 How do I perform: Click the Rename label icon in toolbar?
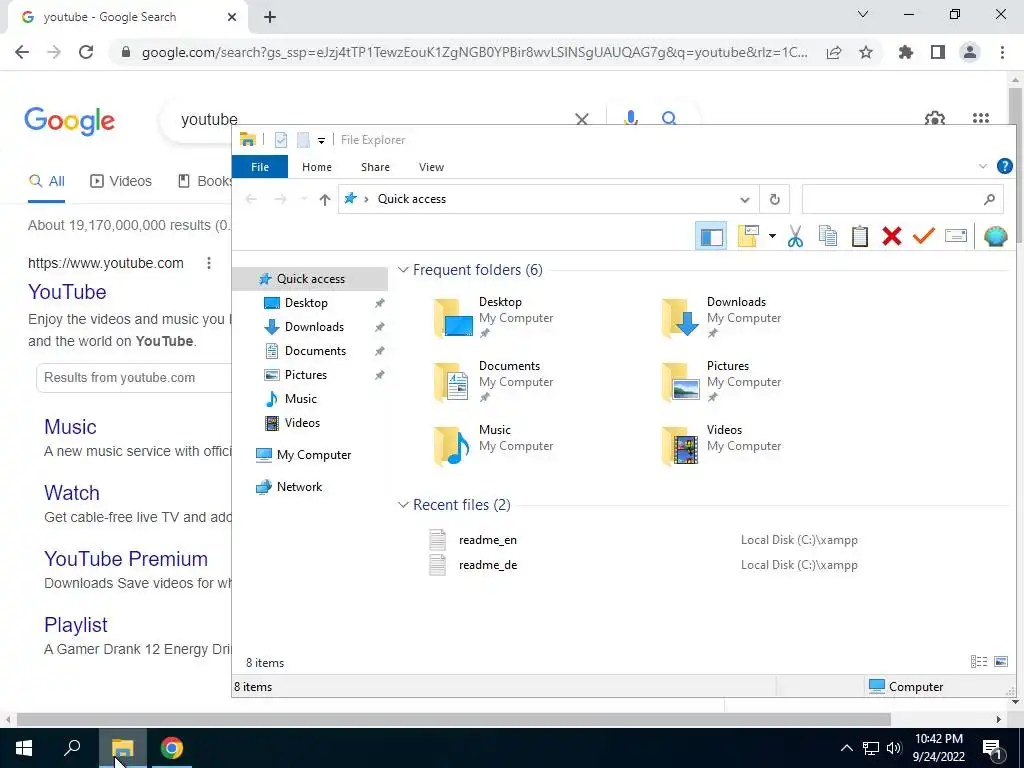coord(955,236)
